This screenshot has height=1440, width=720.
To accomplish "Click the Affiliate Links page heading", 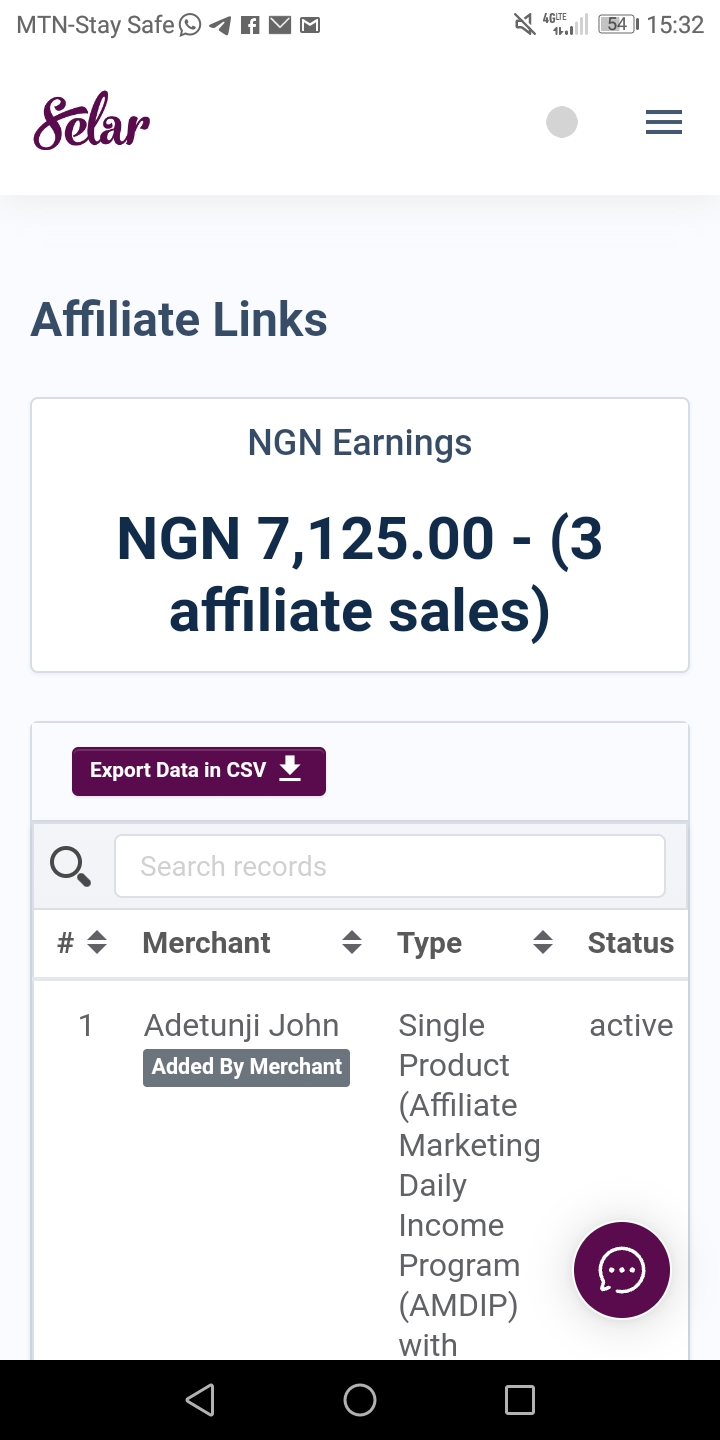I will 179,318.
